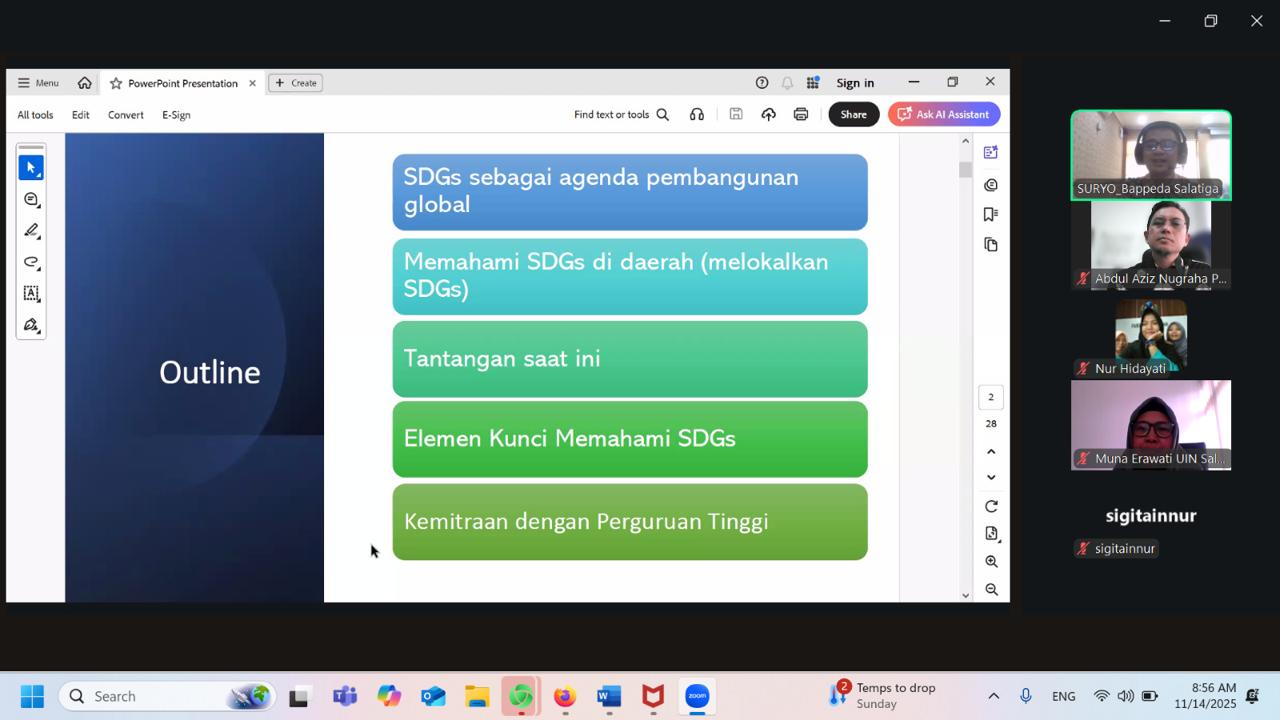
Task: Click the Share button
Action: 853,114
